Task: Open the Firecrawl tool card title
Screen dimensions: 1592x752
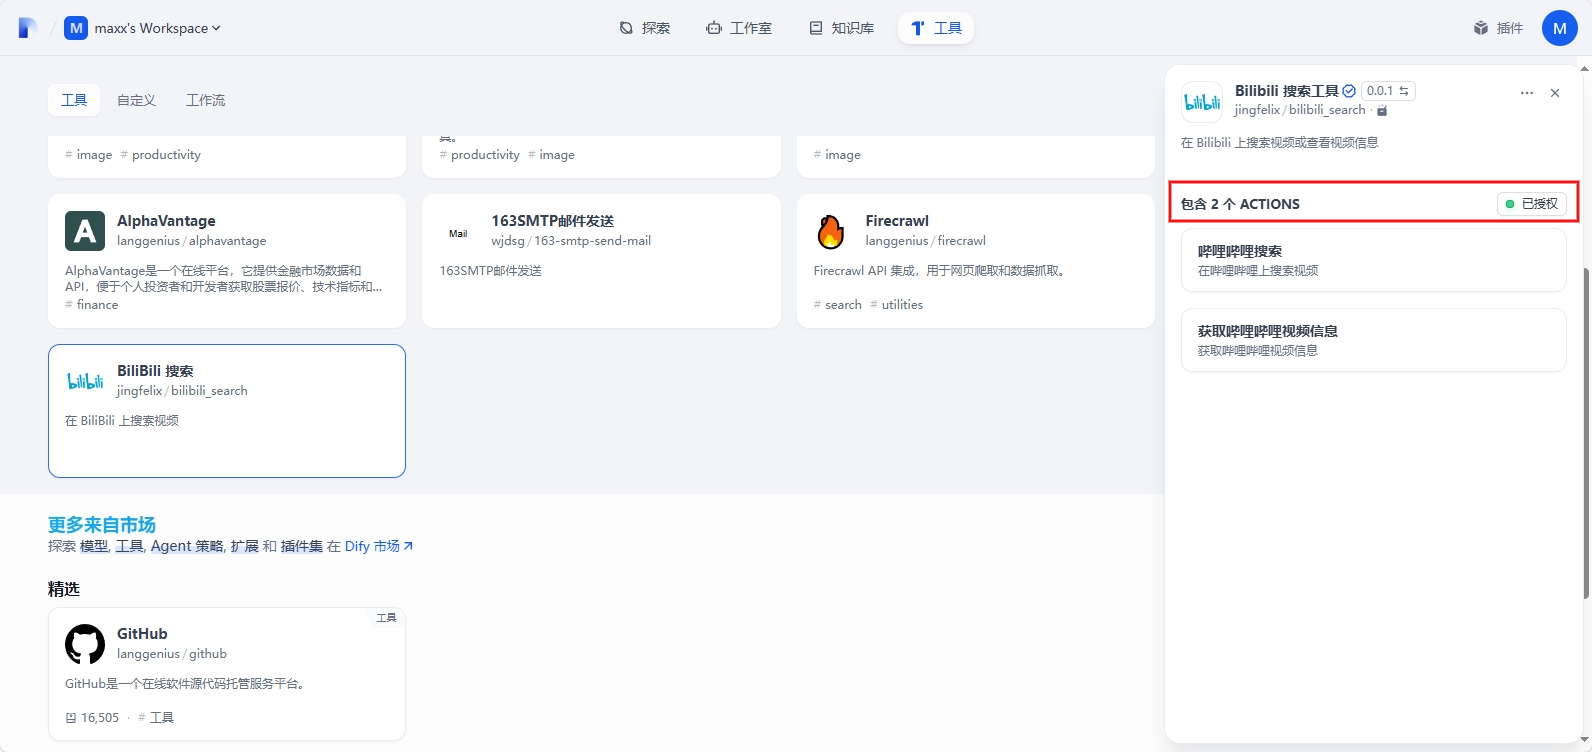Action: (x=897, y=221)
